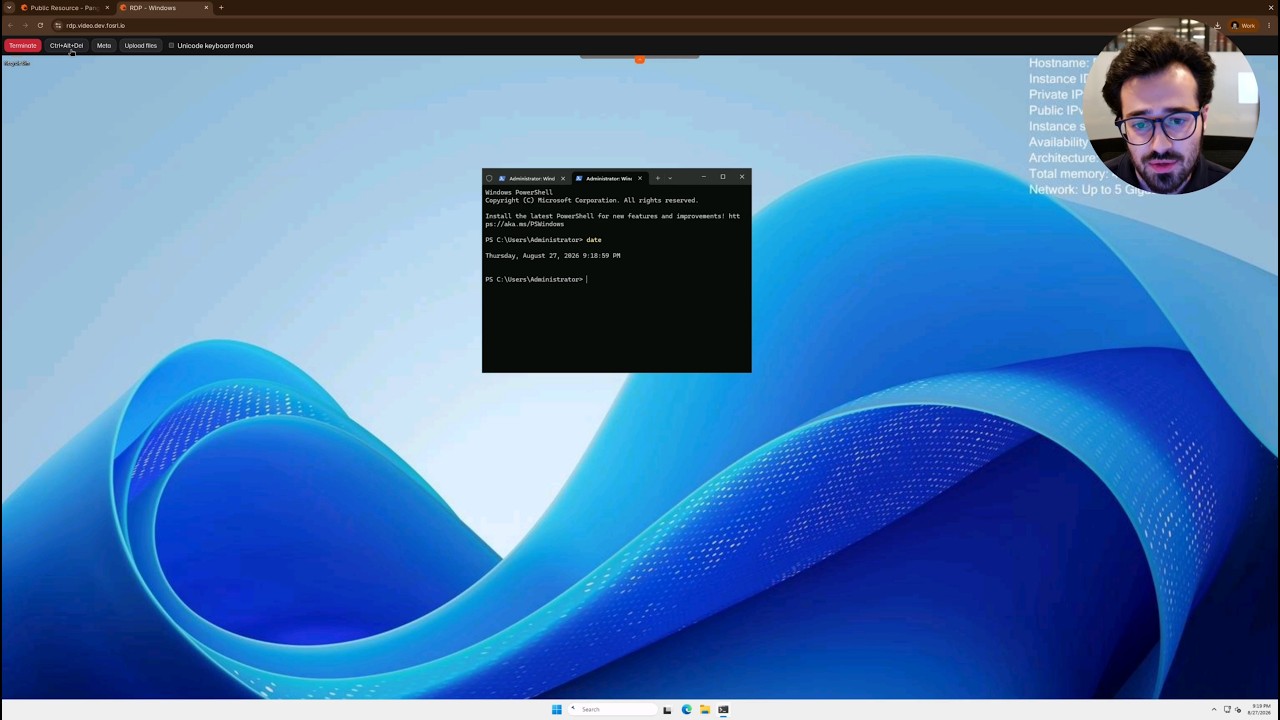Add a new terminal tab with plus
The width and height of the screenshot is (1280, 720).
click(x=657, y=178)
